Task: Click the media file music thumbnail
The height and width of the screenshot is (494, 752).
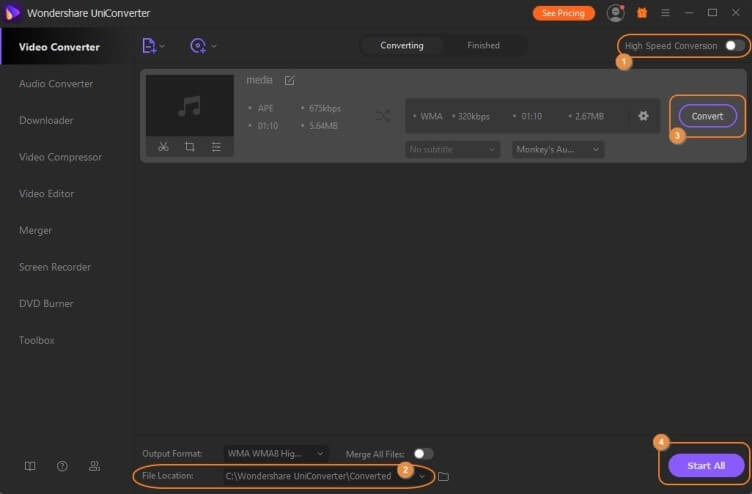Action: point(190,106)
